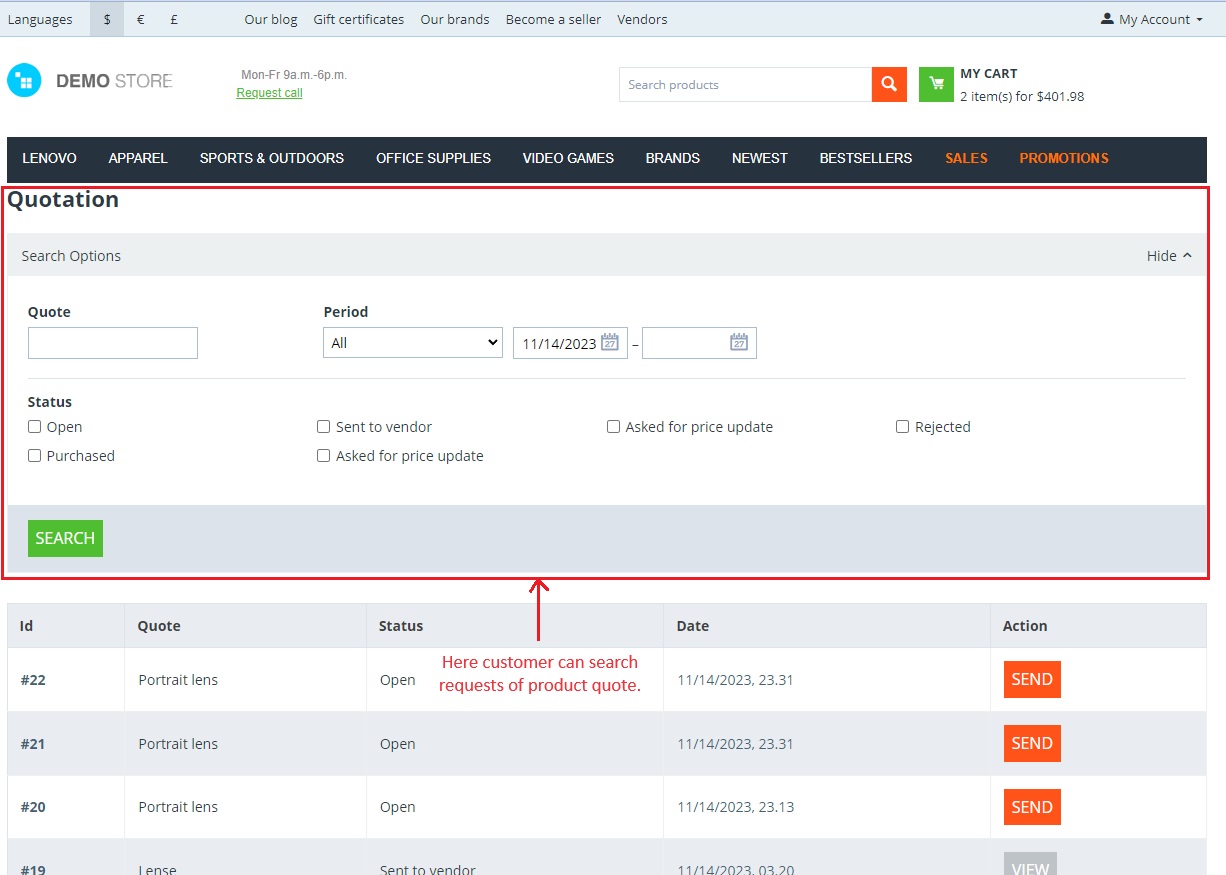
Task: Click the Request call link
Action: 269,93
